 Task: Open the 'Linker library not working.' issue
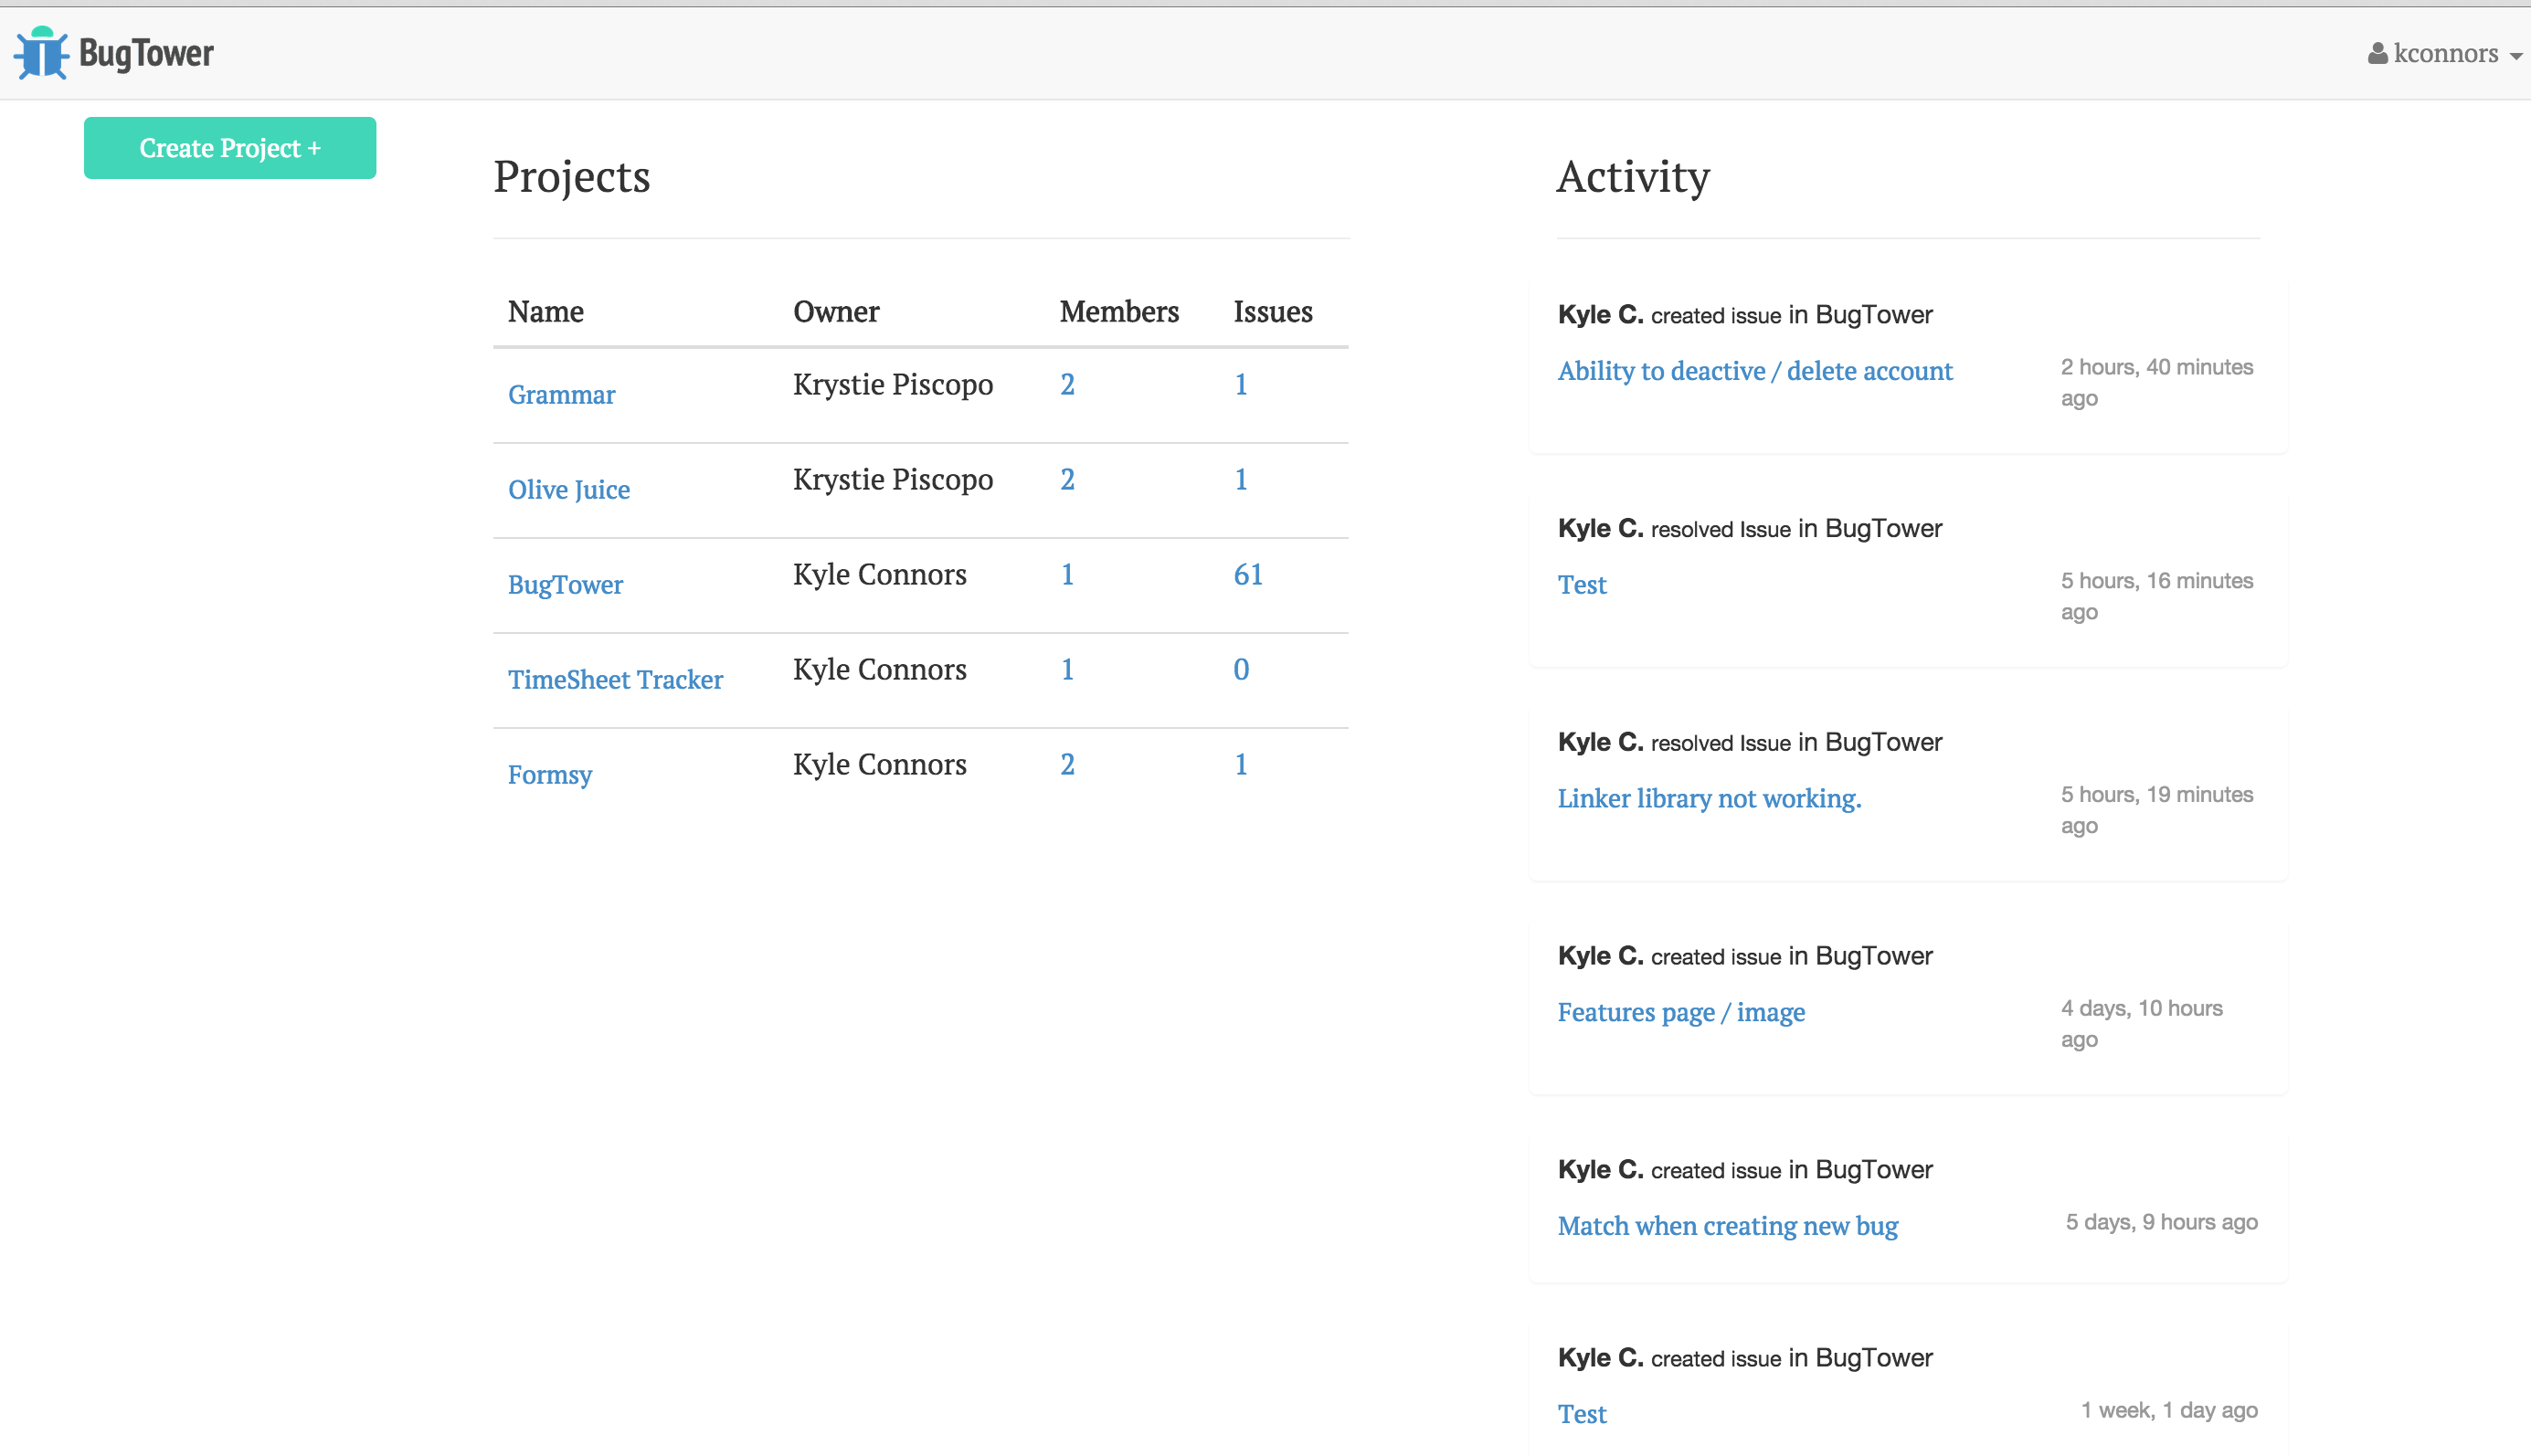pos(1708,798)
